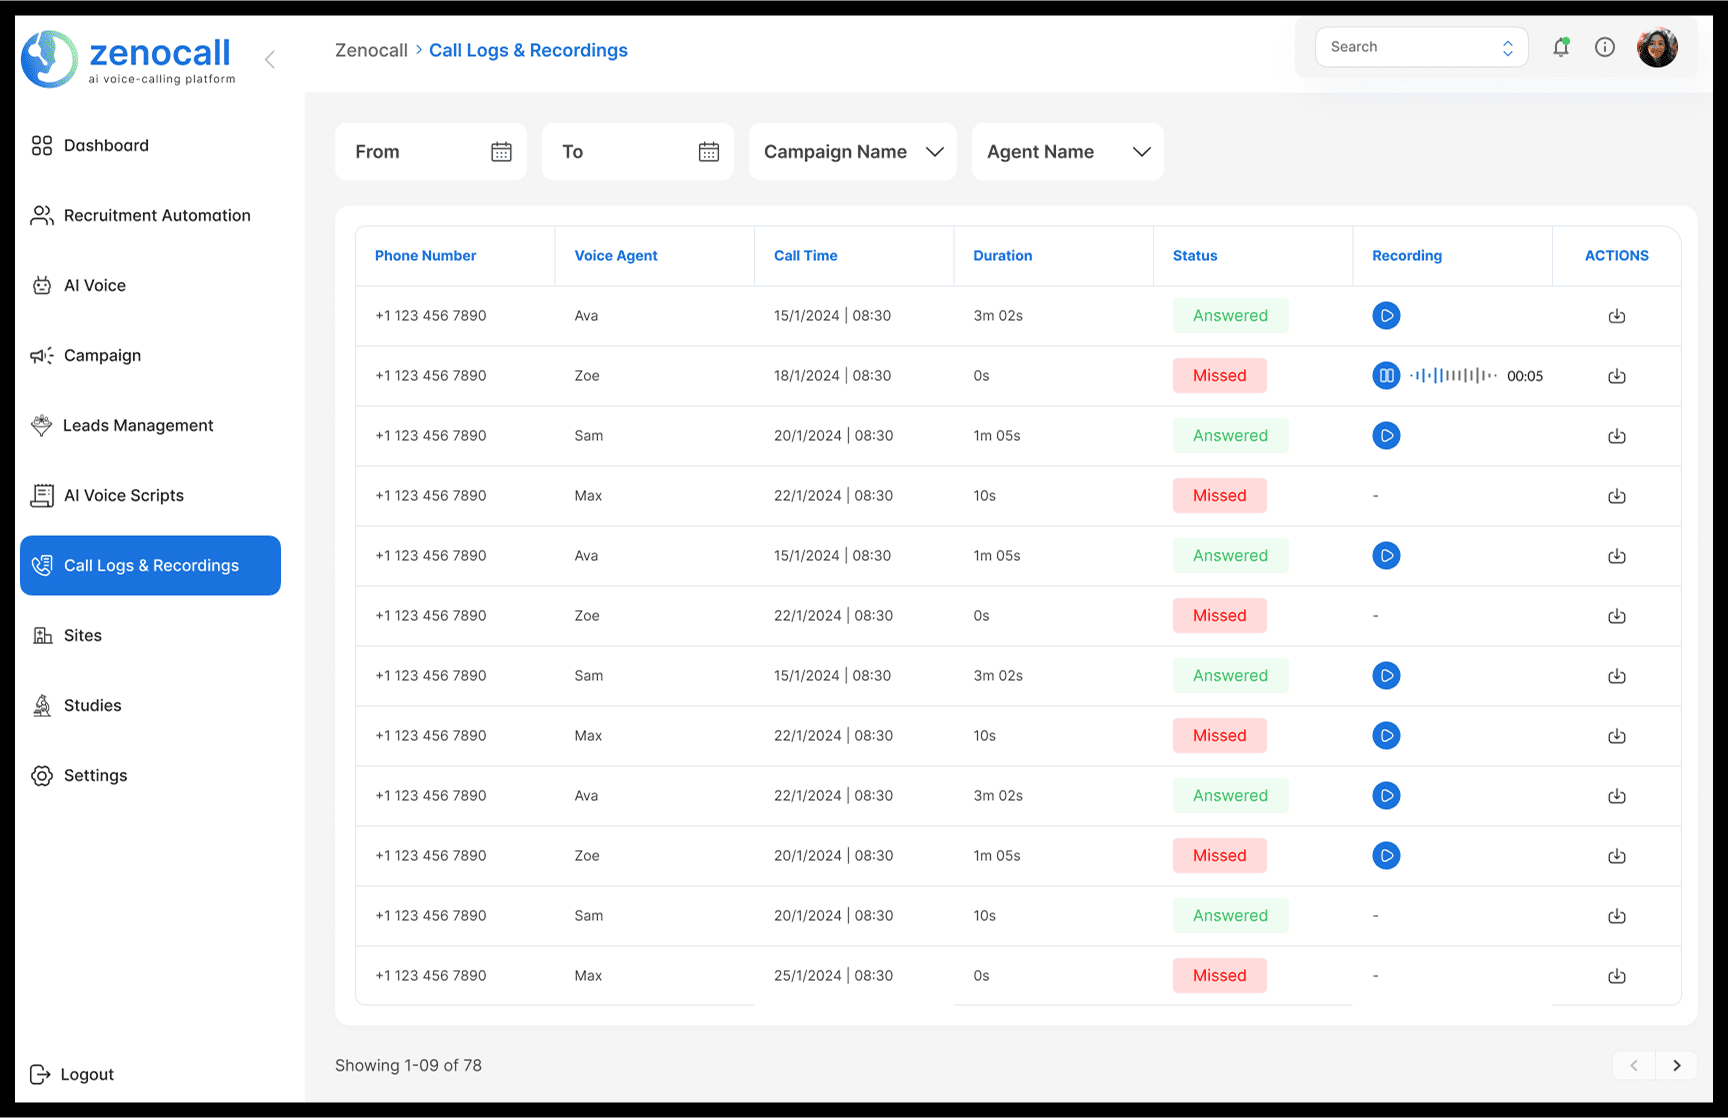Click the Zenocall breadcrumb link
The height and width of the screenshot is (1118, 1728).
coord(371,50)
